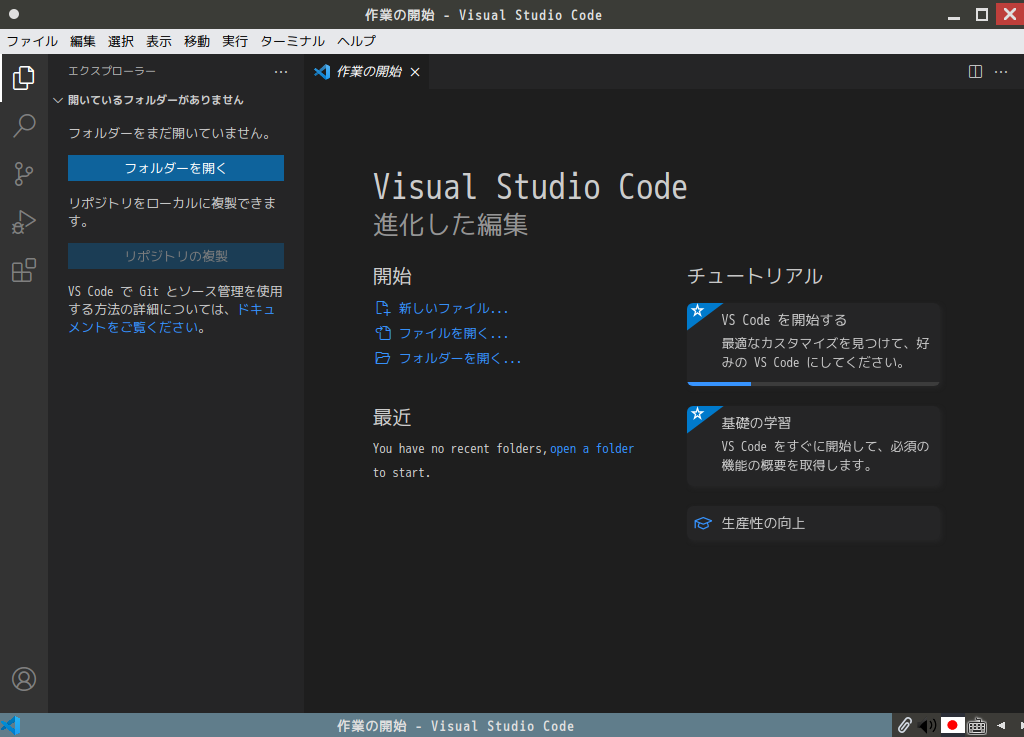
Task: Click the 新しいファイル... link
Action: pyautogui.click(x=453, y=308)
